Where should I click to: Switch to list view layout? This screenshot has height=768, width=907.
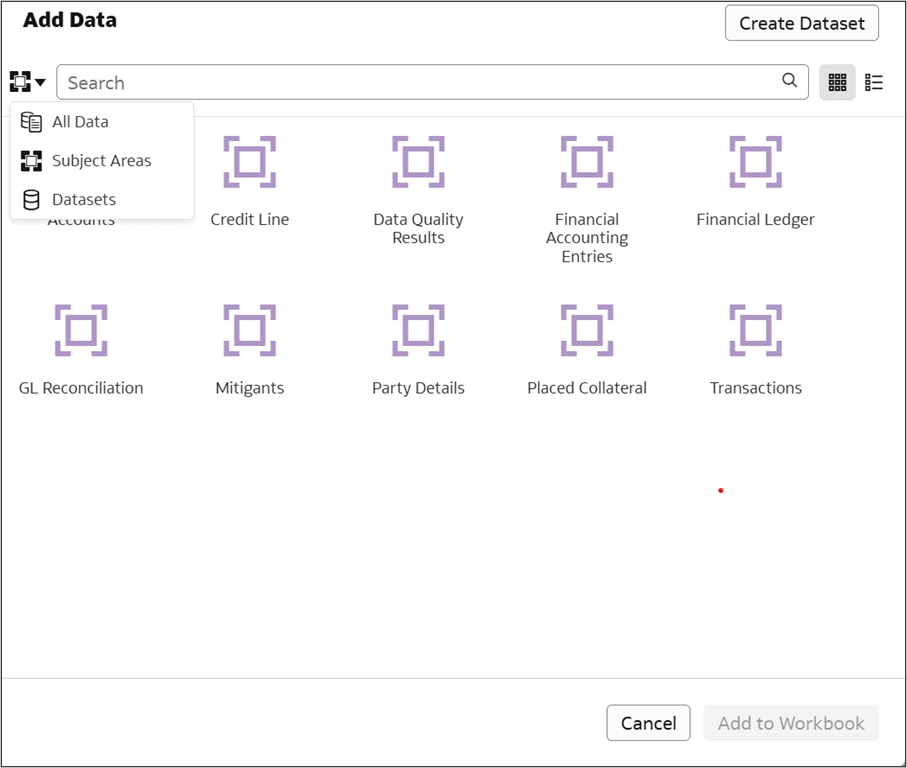click(873, 81)
